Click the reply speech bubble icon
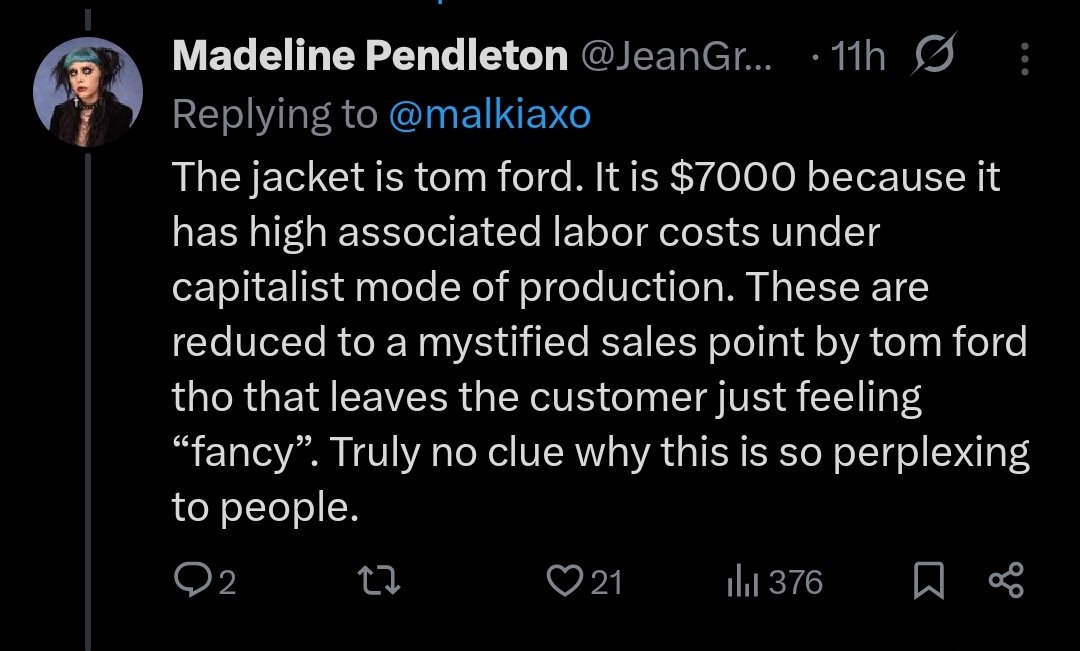 click(190, 581)
